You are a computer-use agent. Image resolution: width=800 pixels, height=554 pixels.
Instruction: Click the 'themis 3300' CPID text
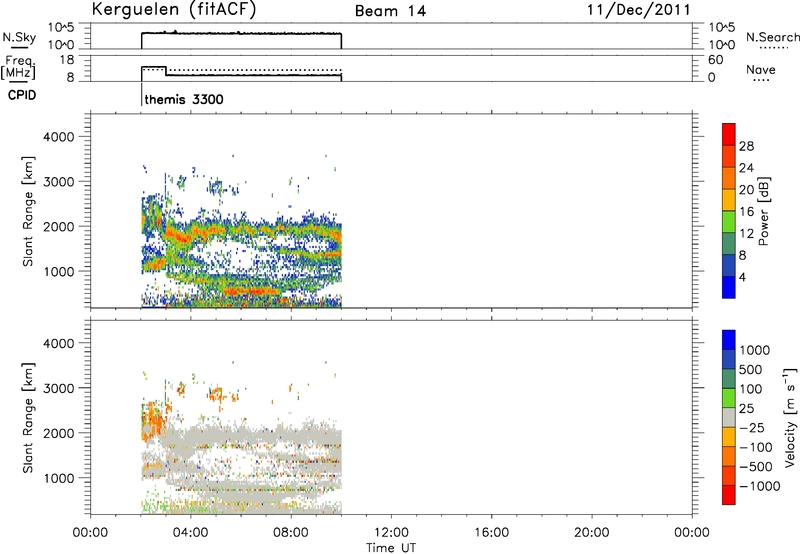click(x=184, y=99)
